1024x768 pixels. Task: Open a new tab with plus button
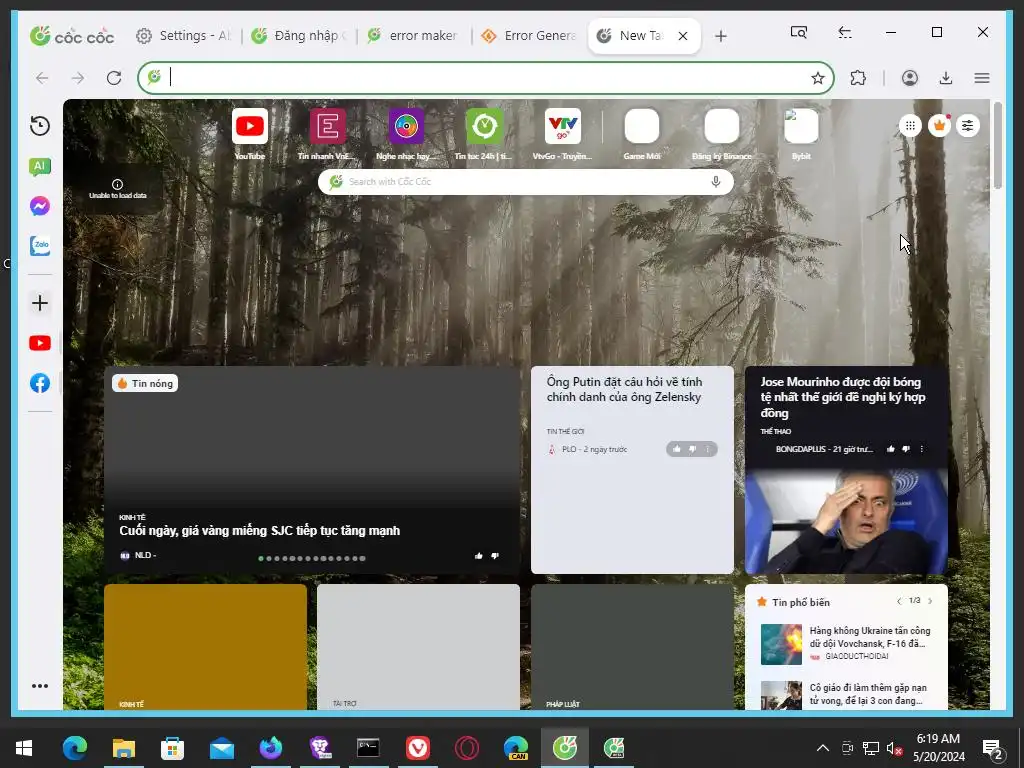point(720,36)
